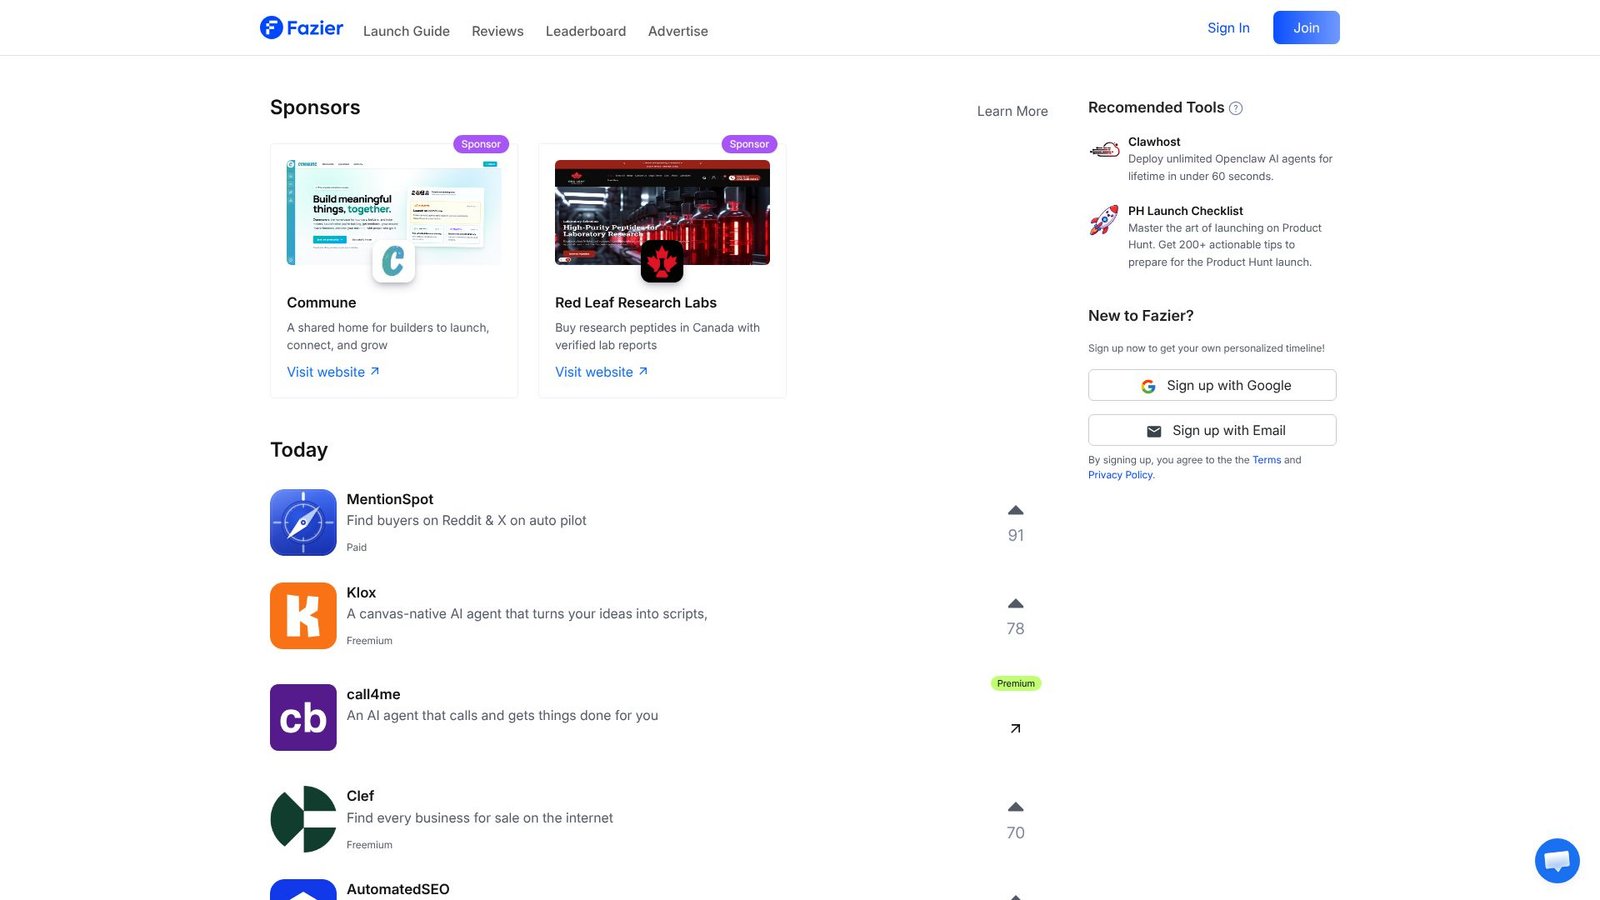
Task: Open call4me external link arrow
Action: (1015, 728)
